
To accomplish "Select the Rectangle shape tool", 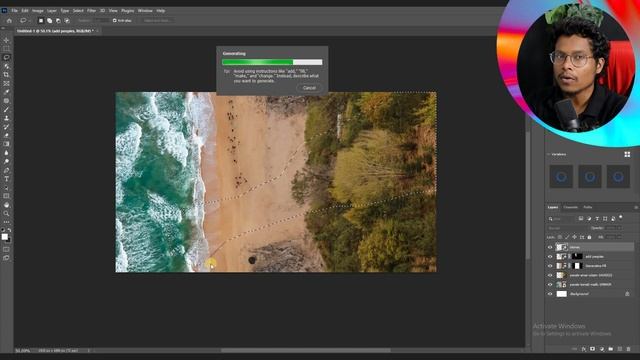I will point(6,196).
